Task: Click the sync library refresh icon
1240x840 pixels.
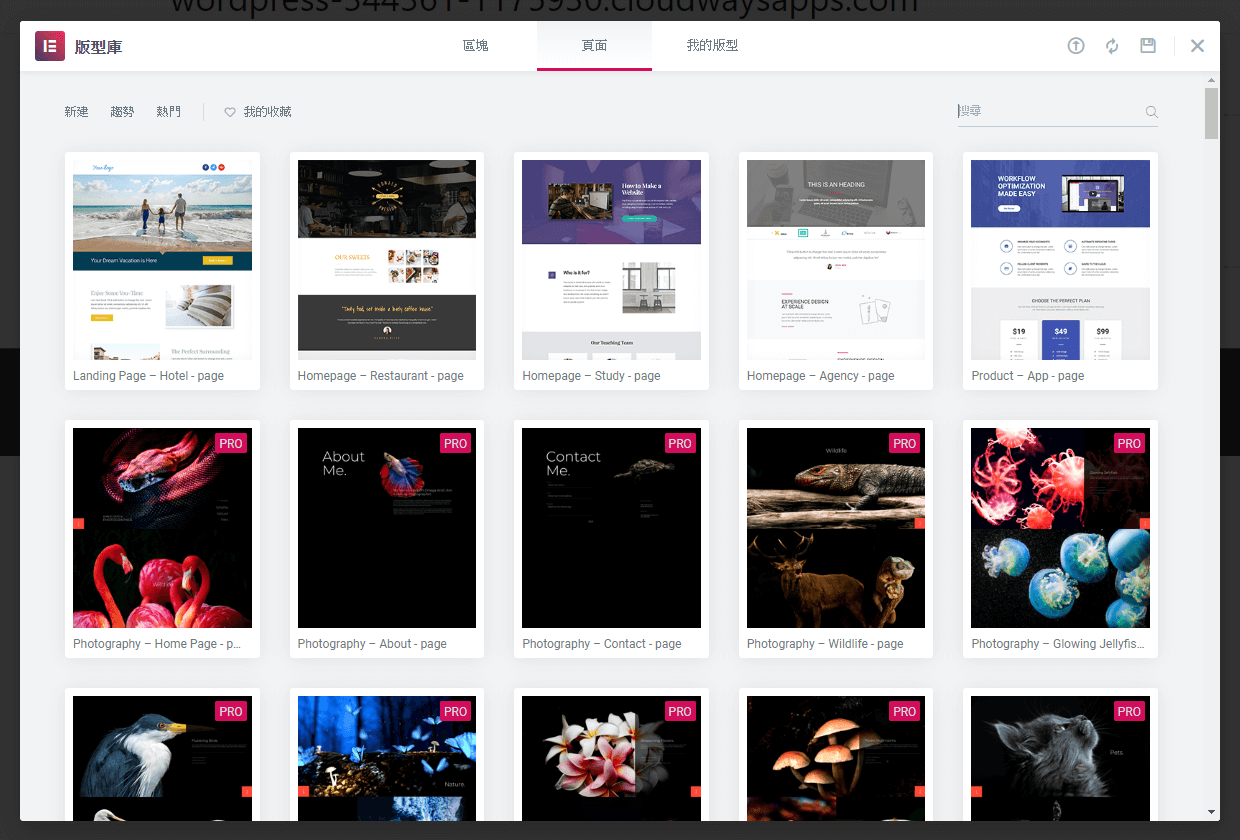Action: click(1112, 46)
